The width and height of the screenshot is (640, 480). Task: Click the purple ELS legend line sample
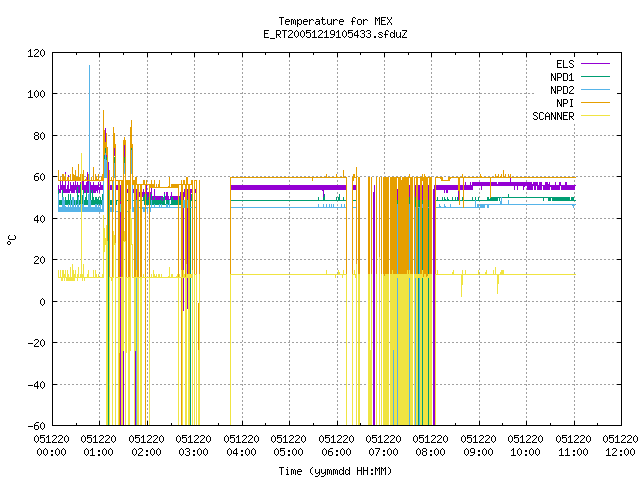pyautogui.click(x=596, y=64)
